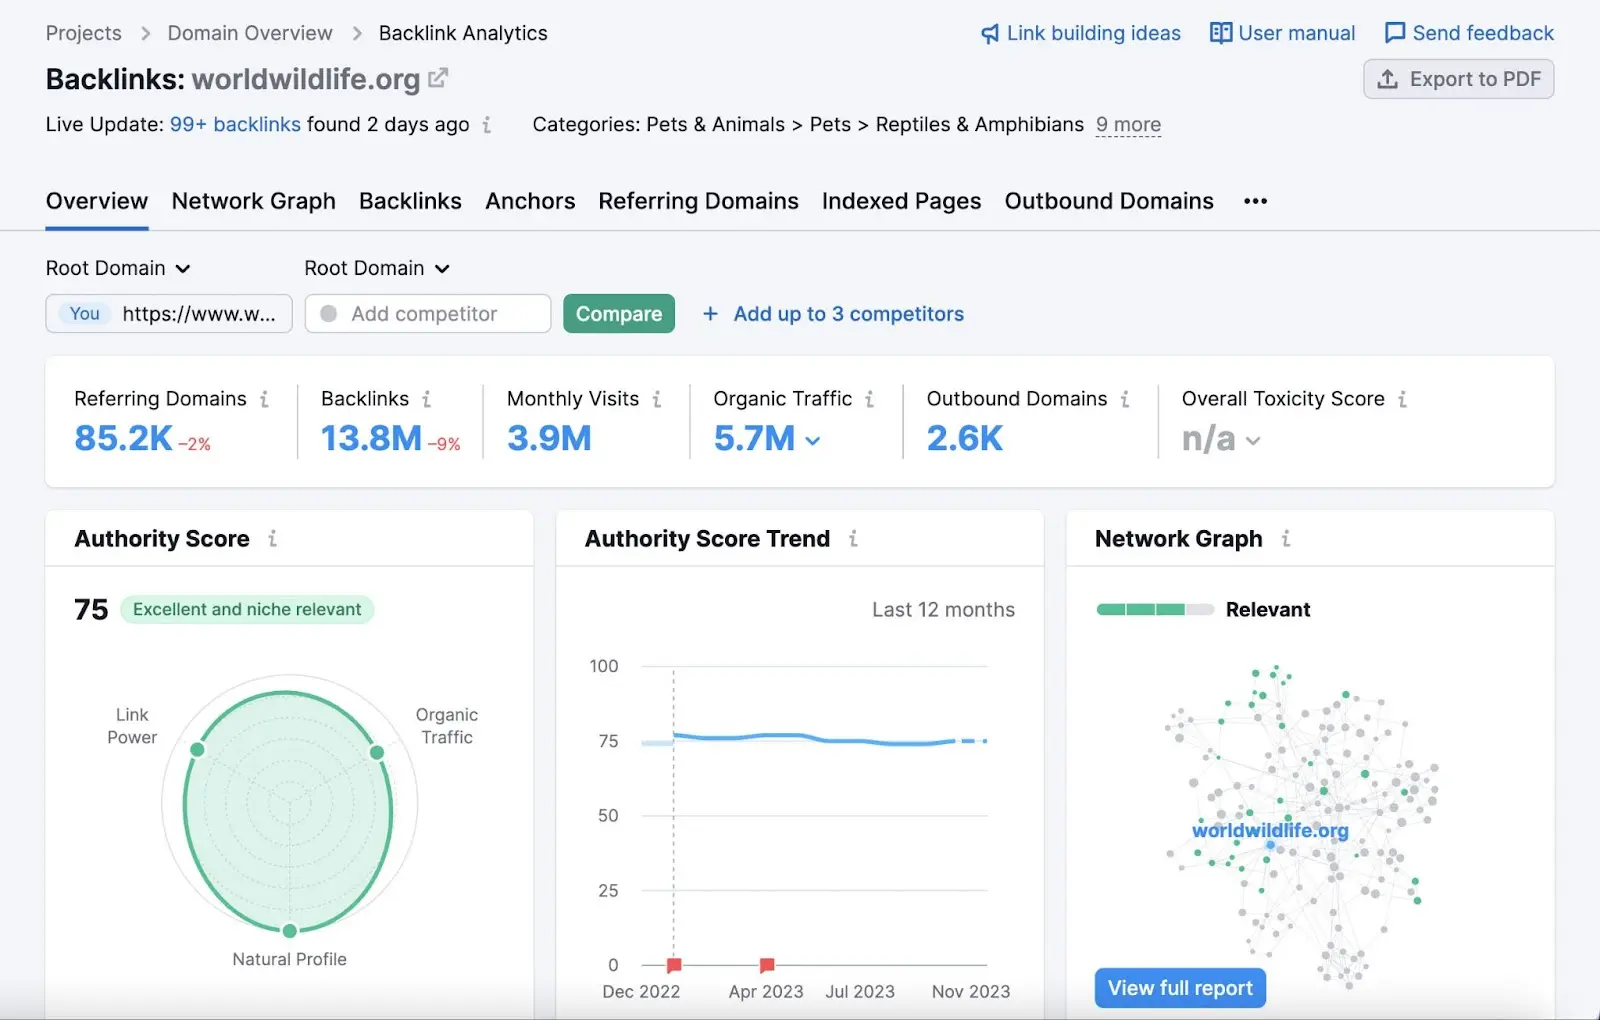Show the 9 more categories

pos(1128,125)
